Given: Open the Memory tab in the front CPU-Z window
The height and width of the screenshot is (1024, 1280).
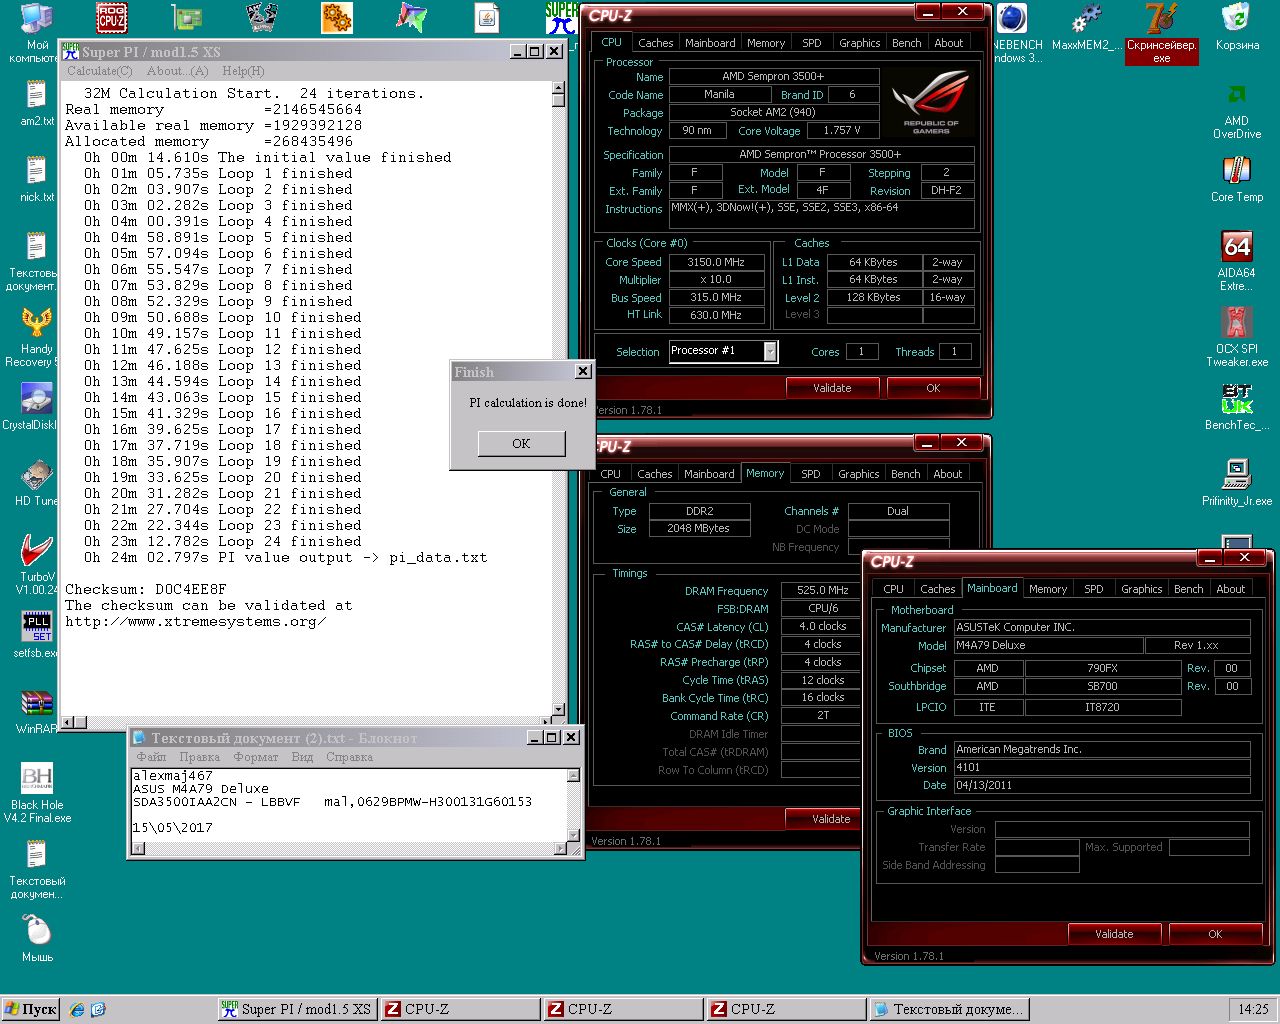Looking at the screenshot, I should click(1047, 589).
